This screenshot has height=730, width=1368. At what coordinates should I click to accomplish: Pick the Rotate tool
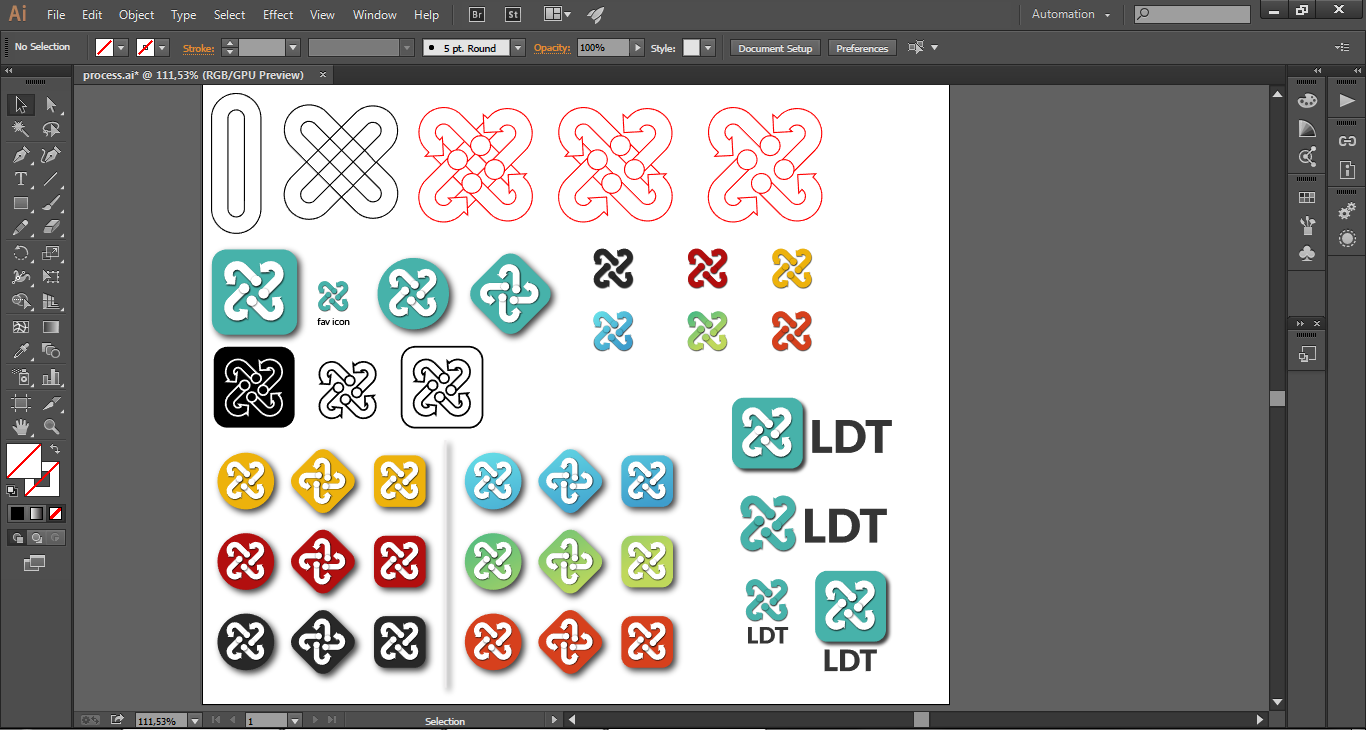coord(21,253)
